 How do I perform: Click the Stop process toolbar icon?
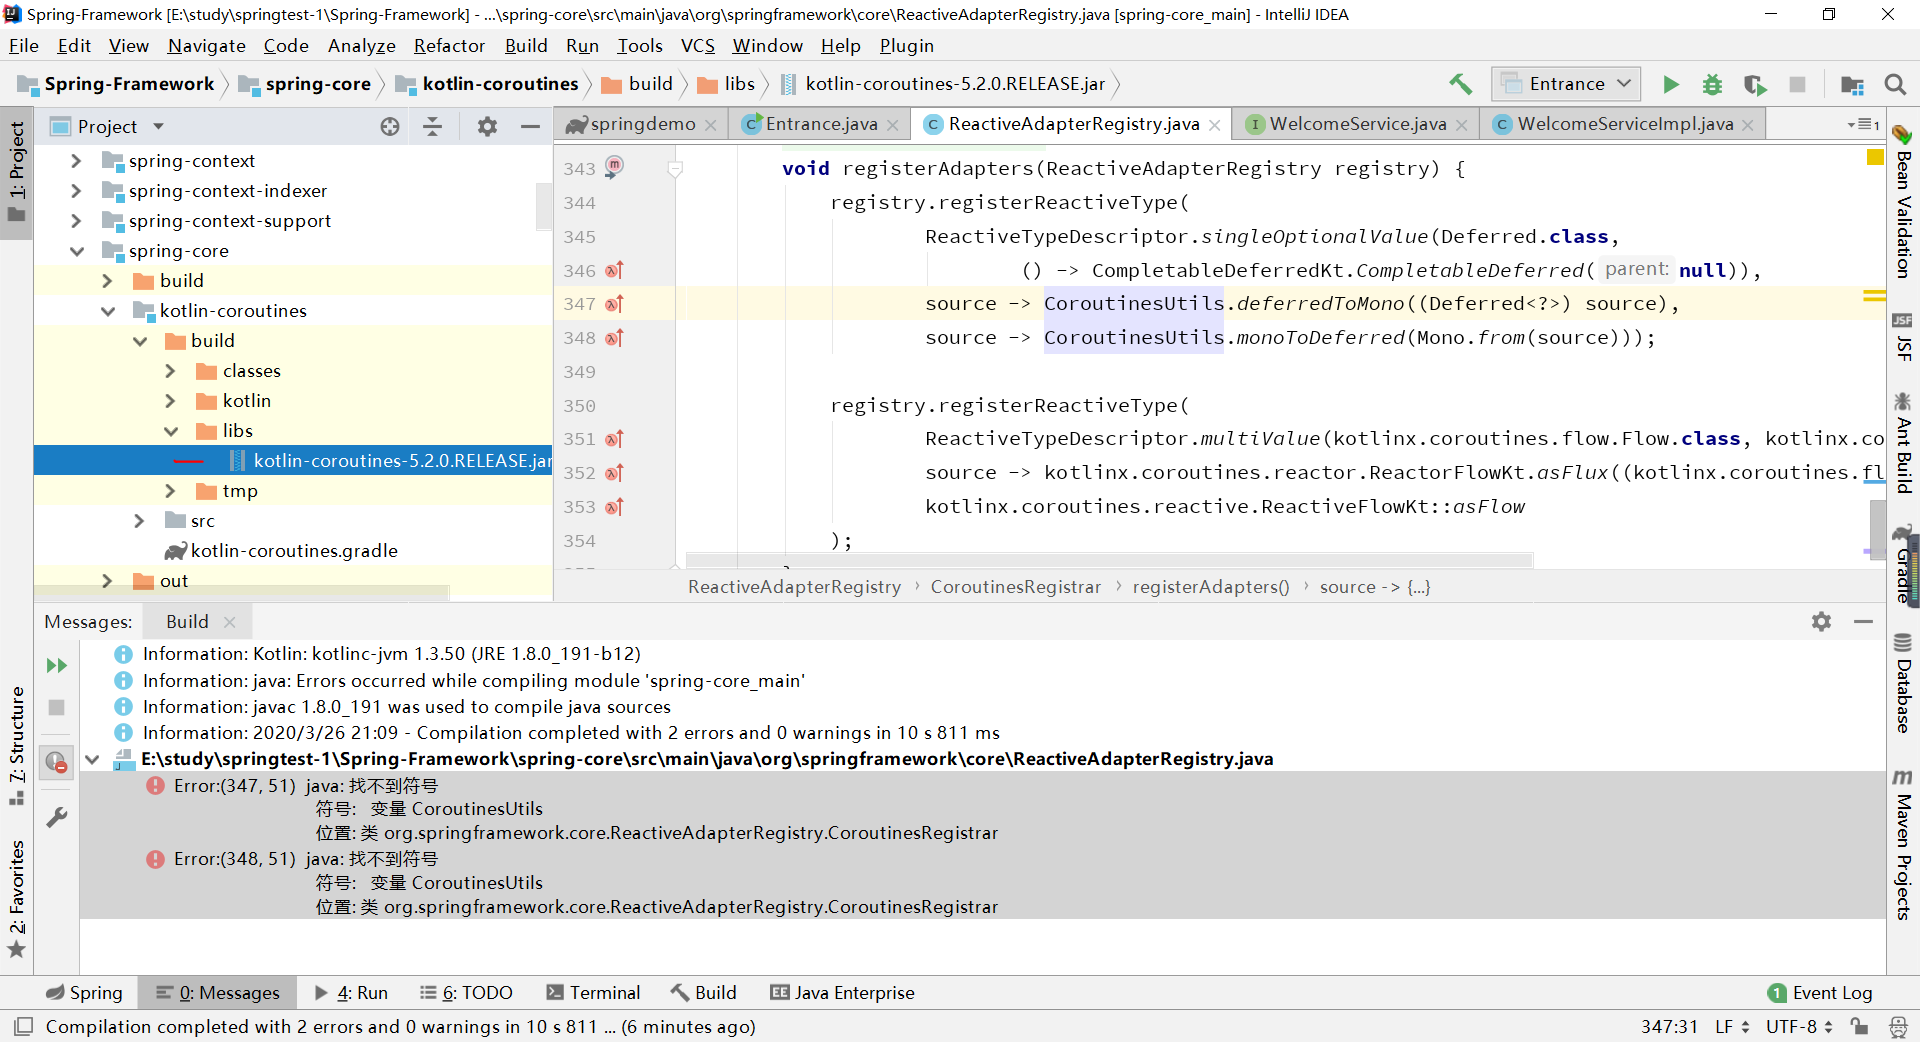[1797, 85]
